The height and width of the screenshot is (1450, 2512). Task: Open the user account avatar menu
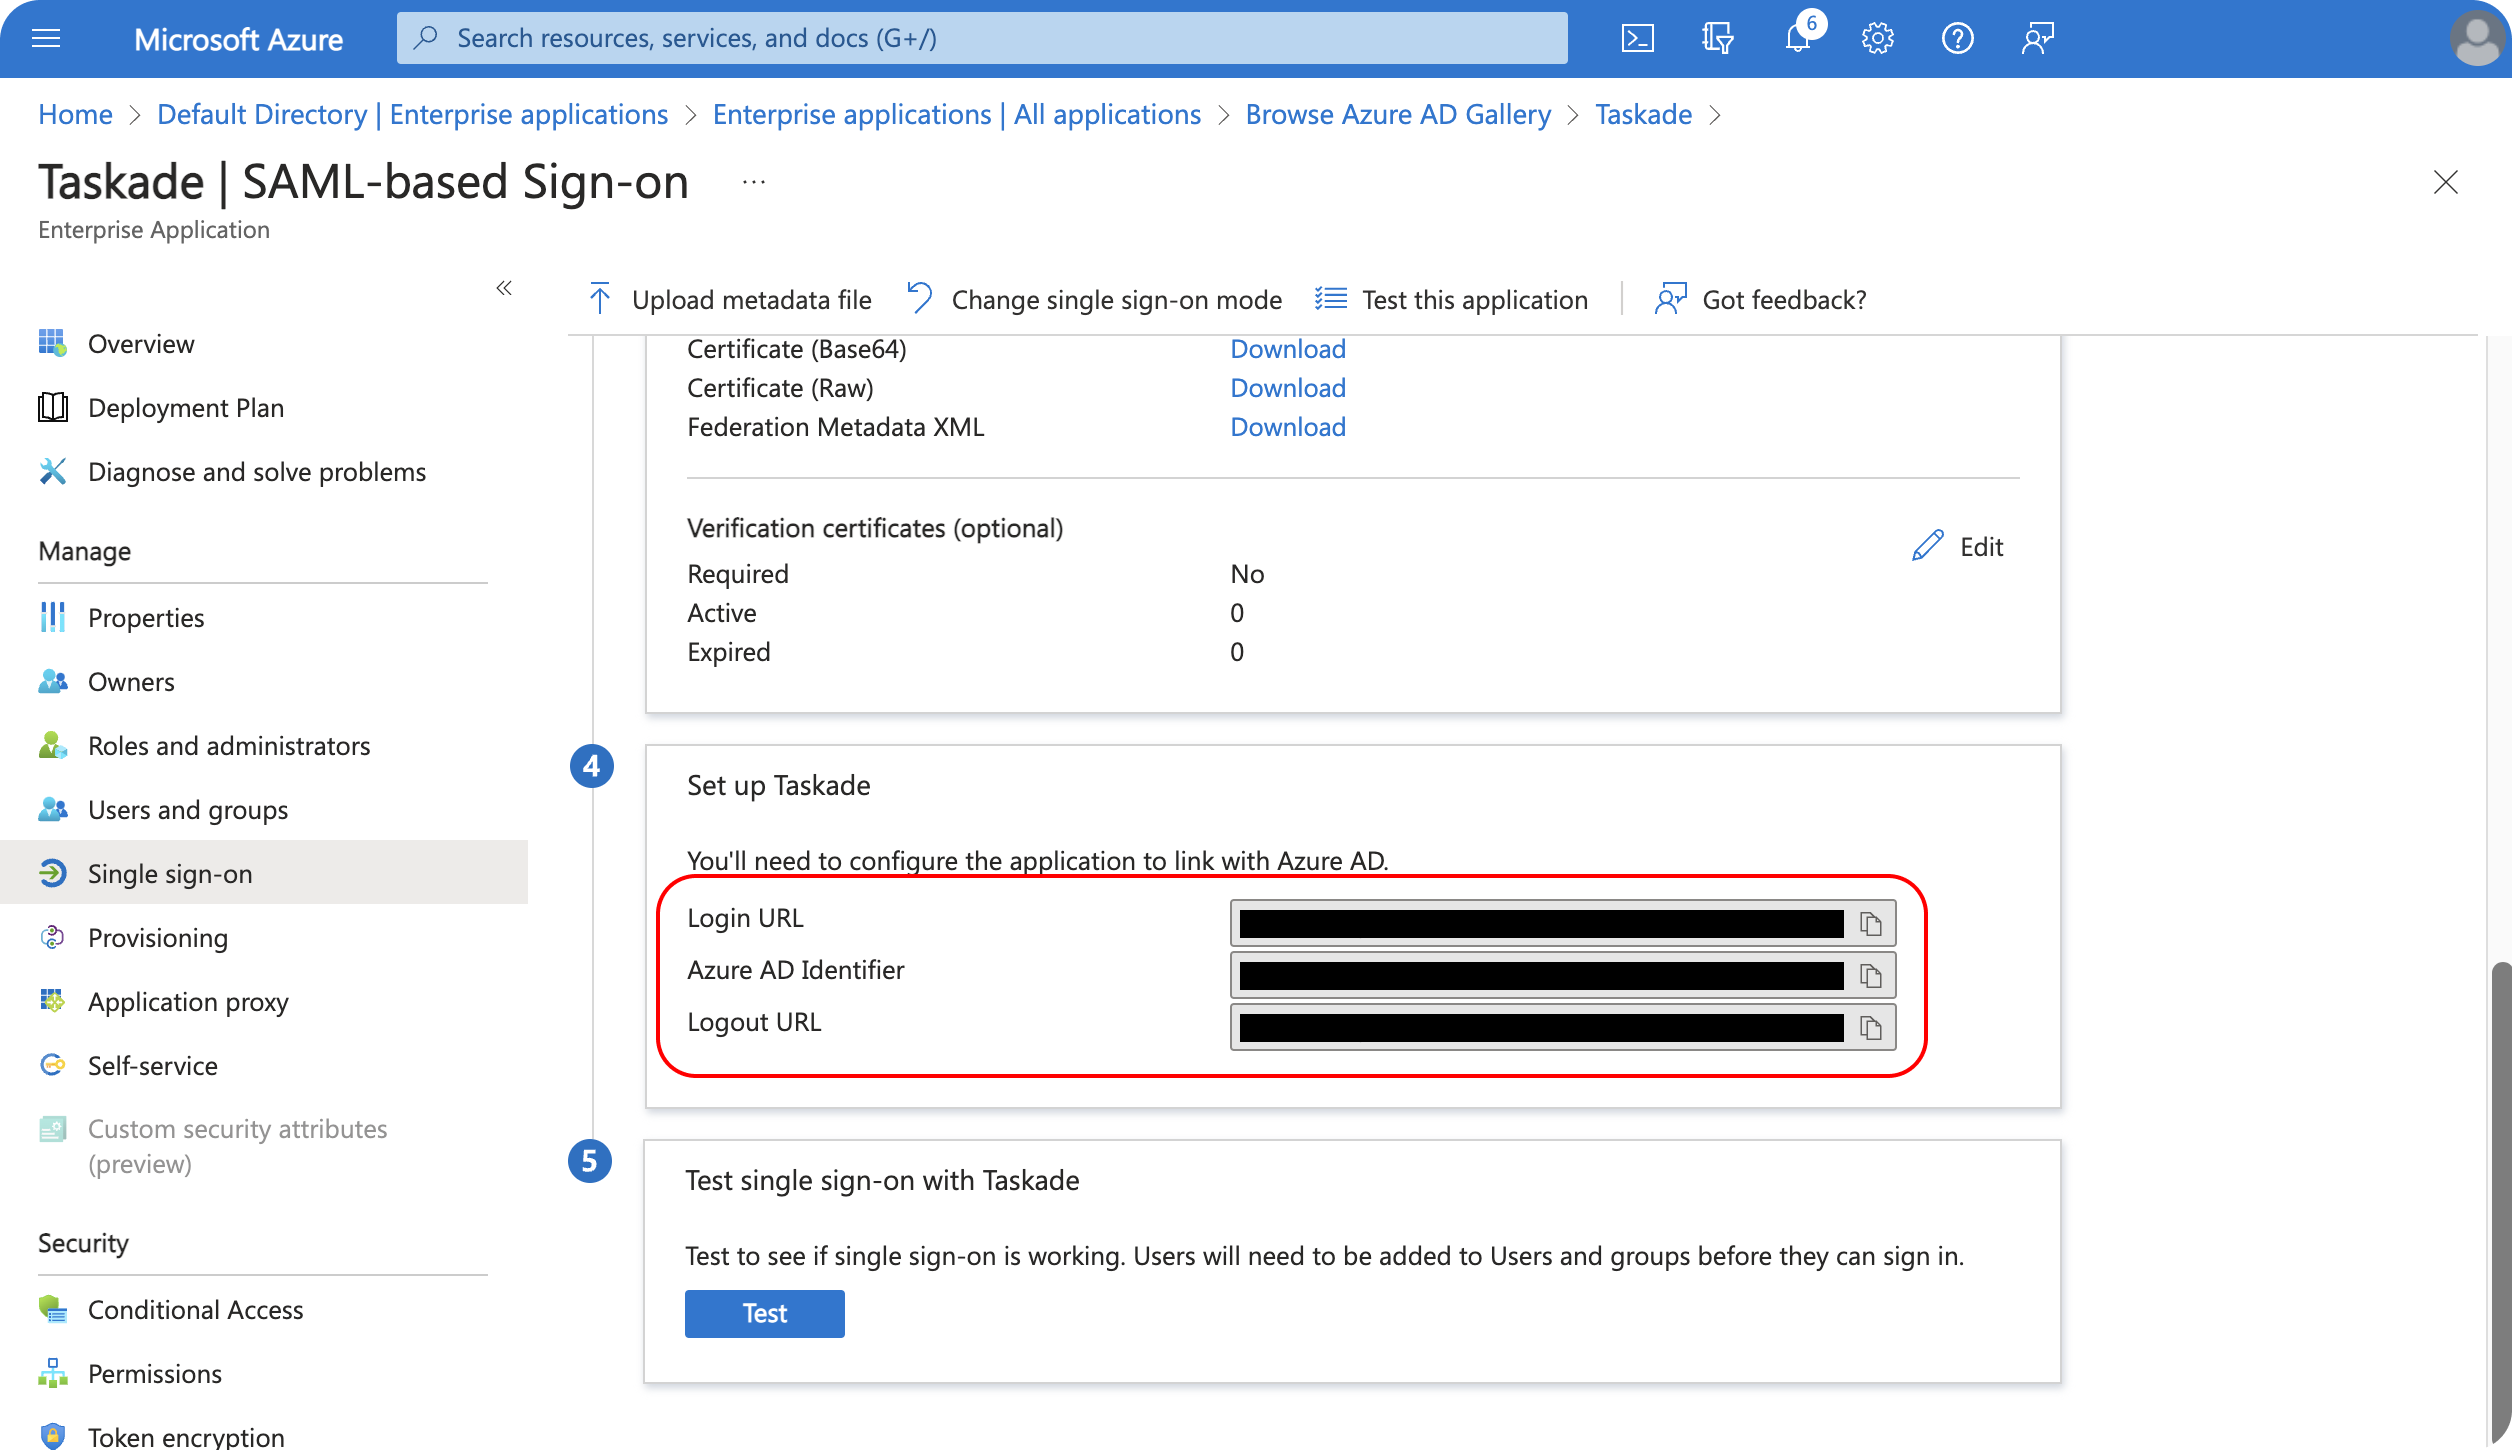[2476, 38]
